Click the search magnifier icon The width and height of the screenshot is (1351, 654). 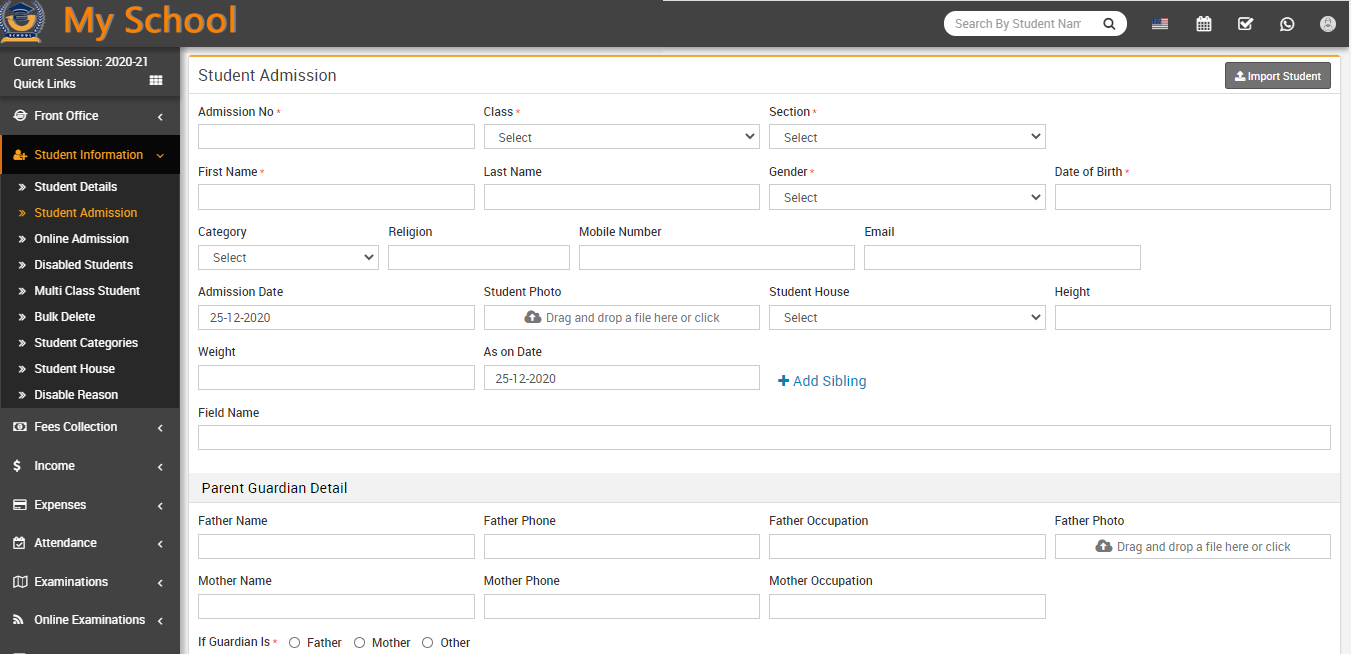click(1109, 24)
